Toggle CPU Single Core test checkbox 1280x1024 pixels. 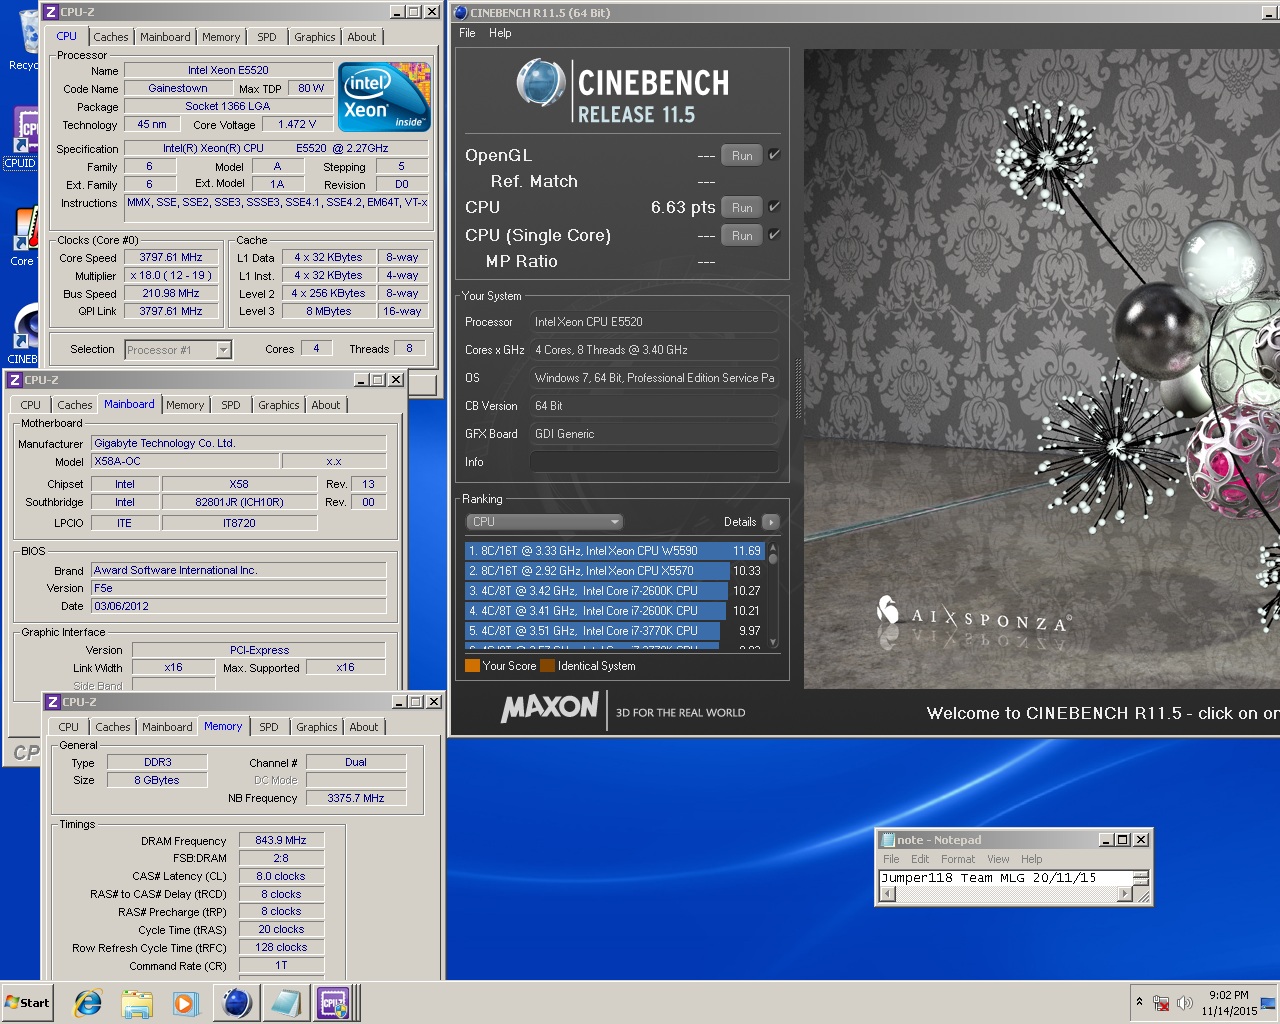pyautogui.click(x=774, y=235)
